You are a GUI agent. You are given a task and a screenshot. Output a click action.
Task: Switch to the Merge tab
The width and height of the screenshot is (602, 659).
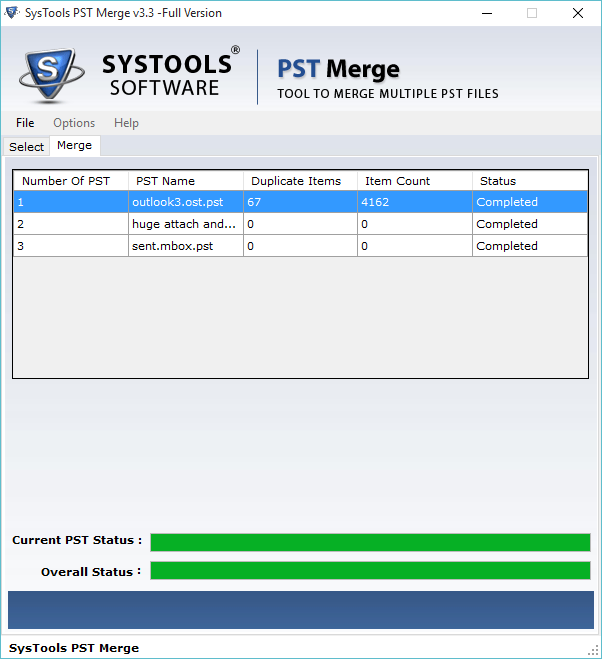click(x=74, y=145)
